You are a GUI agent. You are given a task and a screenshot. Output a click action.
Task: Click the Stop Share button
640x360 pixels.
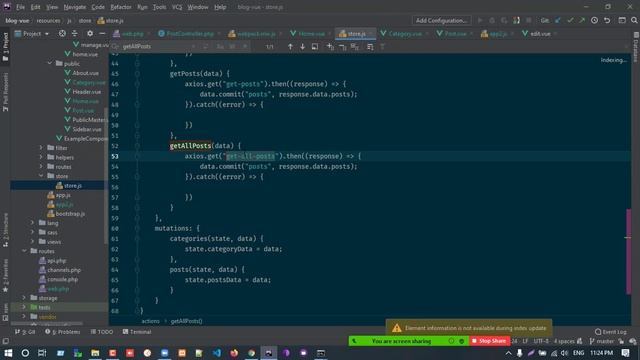(489, 341)
